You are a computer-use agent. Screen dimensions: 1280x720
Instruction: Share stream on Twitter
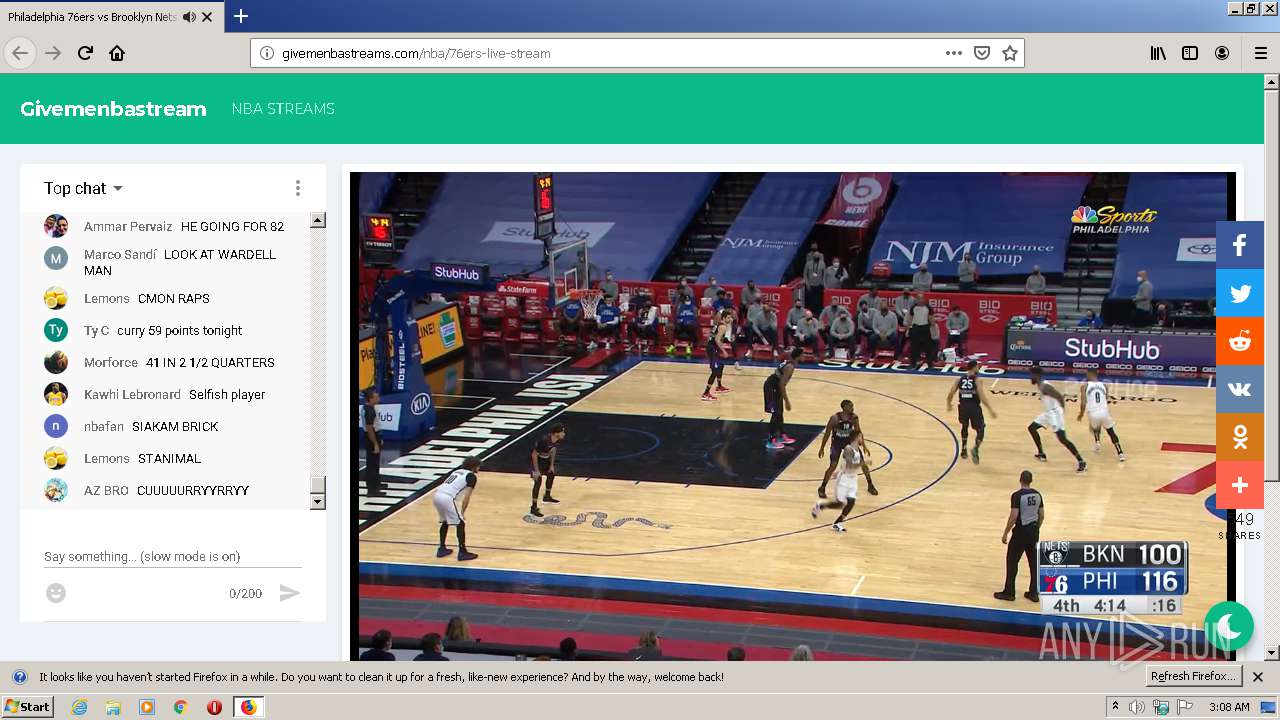point(1240,293)
